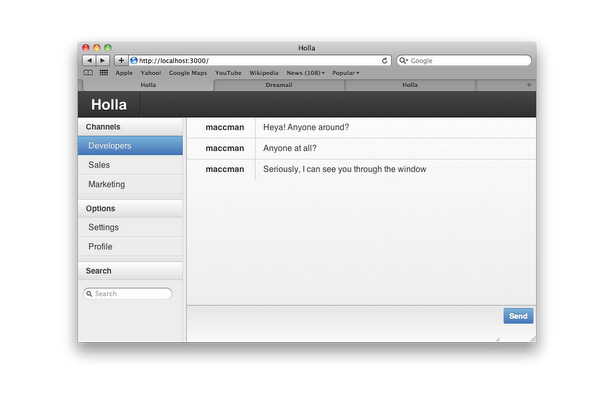Add bookmark with the plus button
The width and height of the screenshot is (615, 400).
coord(121,60)
